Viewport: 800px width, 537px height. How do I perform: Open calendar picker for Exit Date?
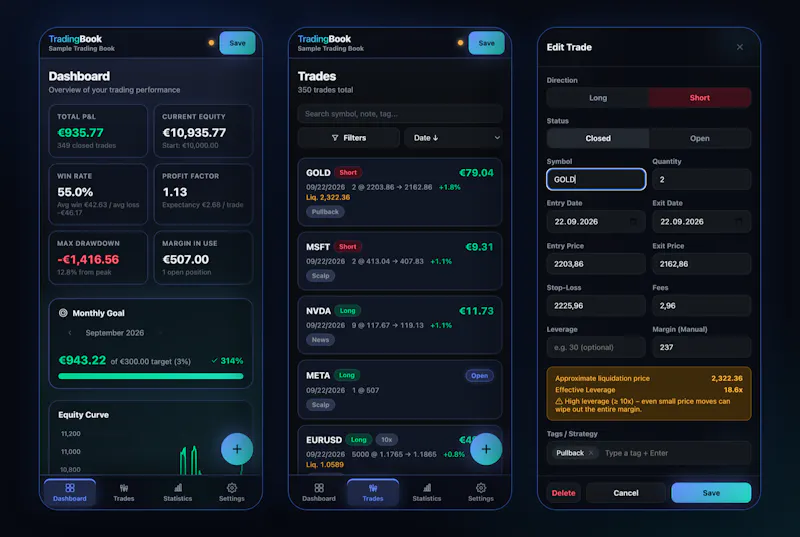[x=738, y=221]
